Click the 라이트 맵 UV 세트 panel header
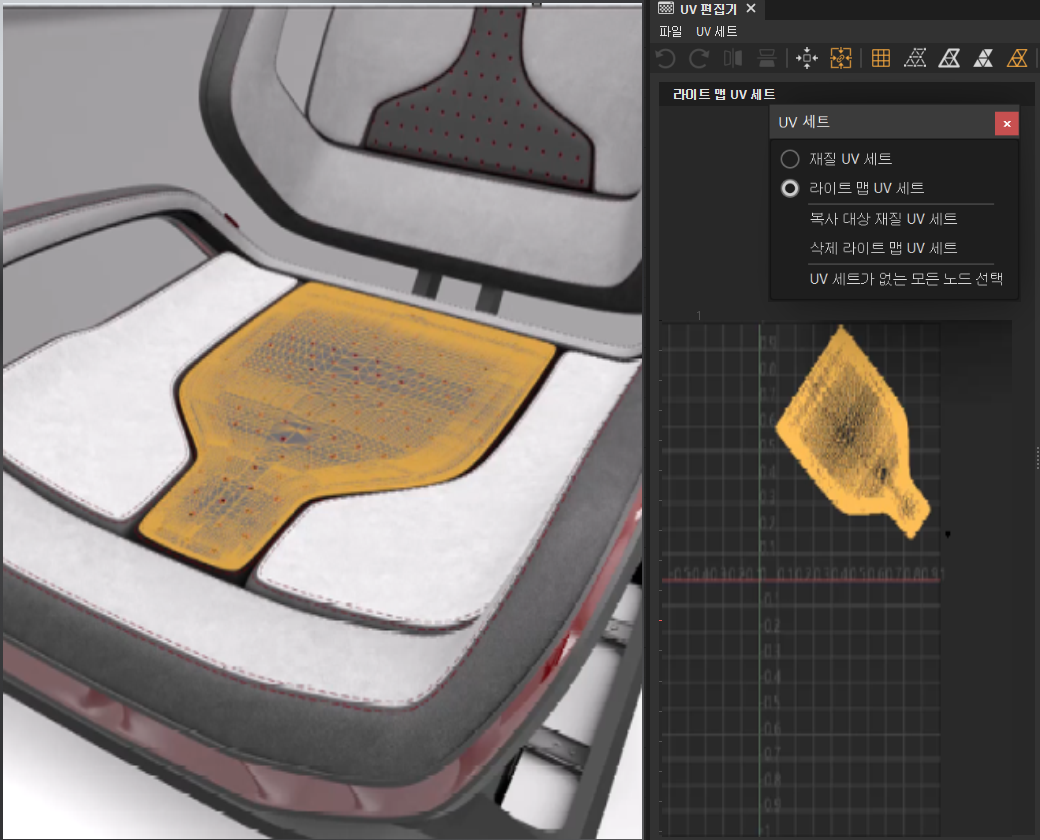The width and height of the screenshot is (1040, 840). point(724,94)
